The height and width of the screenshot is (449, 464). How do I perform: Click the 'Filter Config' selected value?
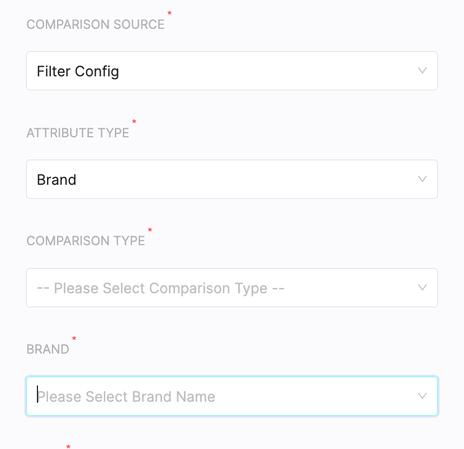(x=78, y=71)
